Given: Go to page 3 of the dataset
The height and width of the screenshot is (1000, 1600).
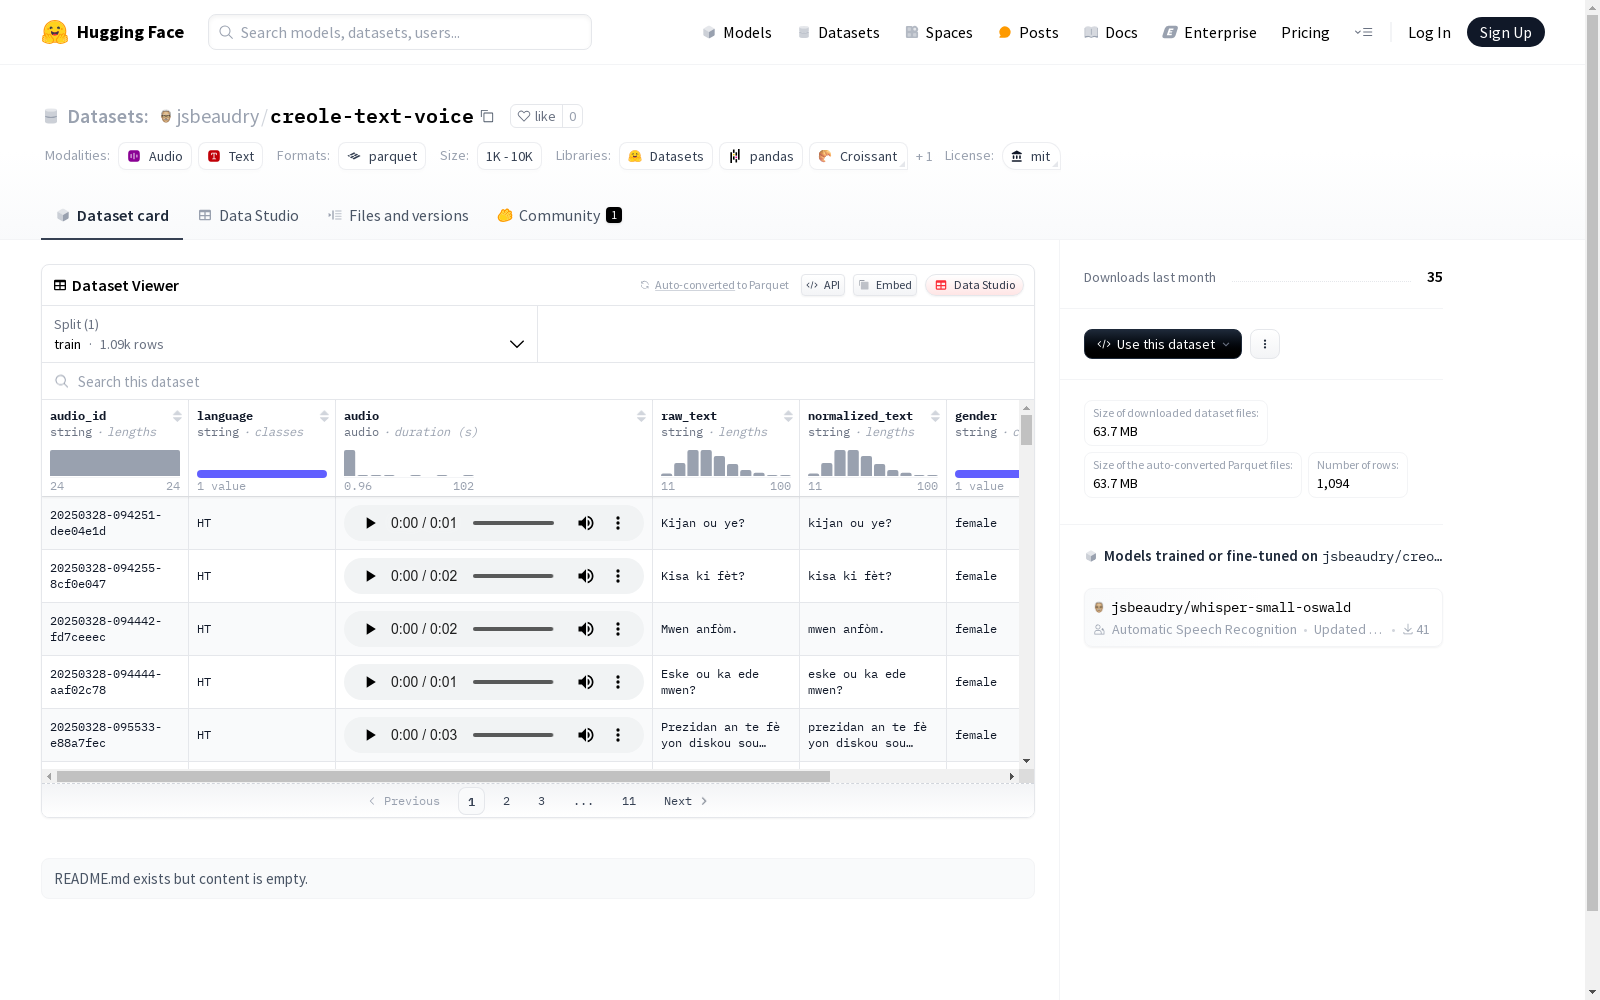Looking at the screenshot, I should point(542,801).
